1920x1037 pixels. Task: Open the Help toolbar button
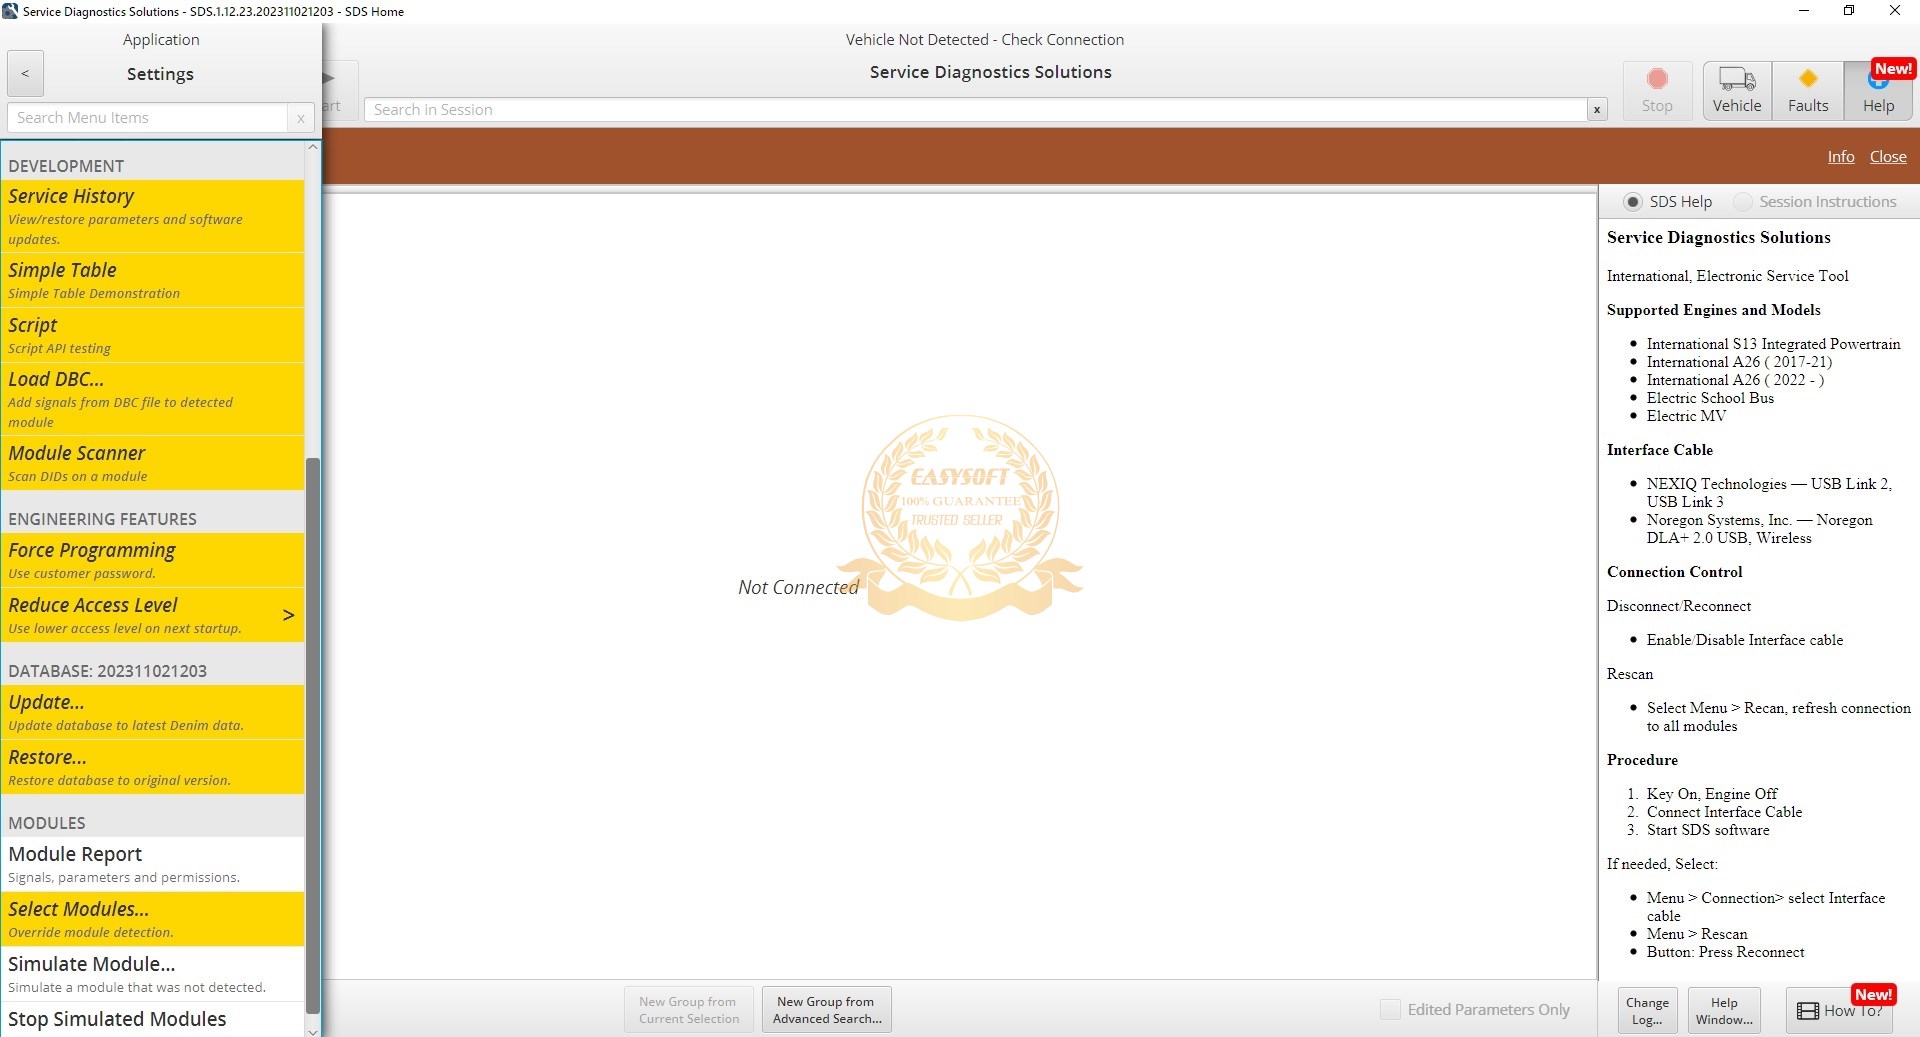1878,91
